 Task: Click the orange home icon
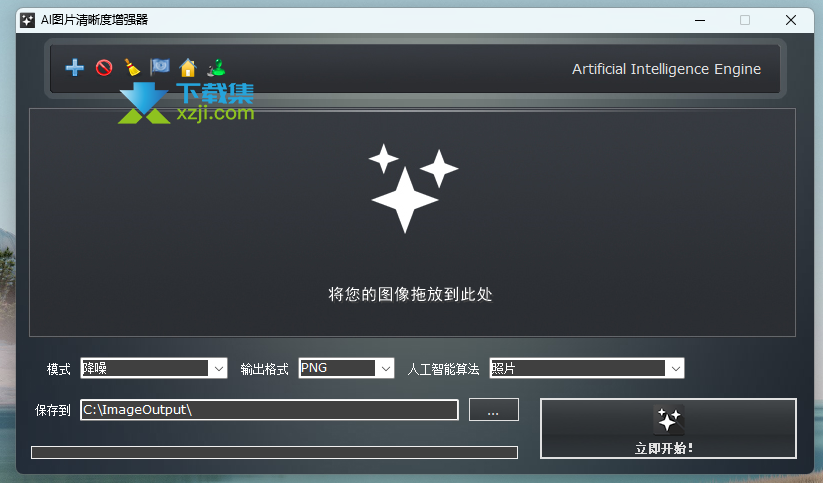pyautogui.click(x=188, y=68)
